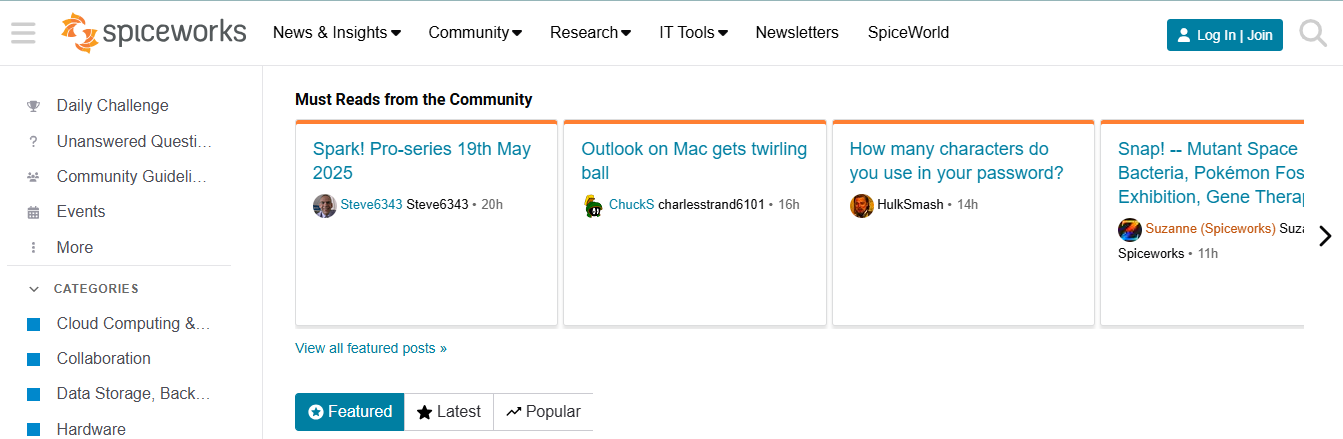Collapse the CATEGORIES section chevron

click(x=34, y=289)
